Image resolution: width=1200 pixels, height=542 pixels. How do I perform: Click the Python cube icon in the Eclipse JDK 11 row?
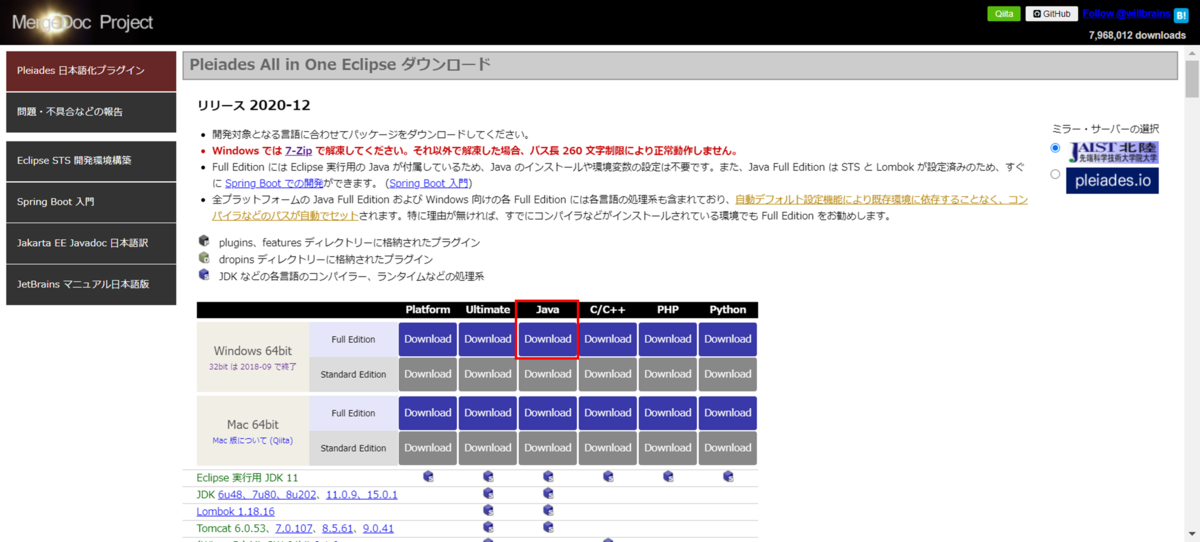[x=728, y=477]
